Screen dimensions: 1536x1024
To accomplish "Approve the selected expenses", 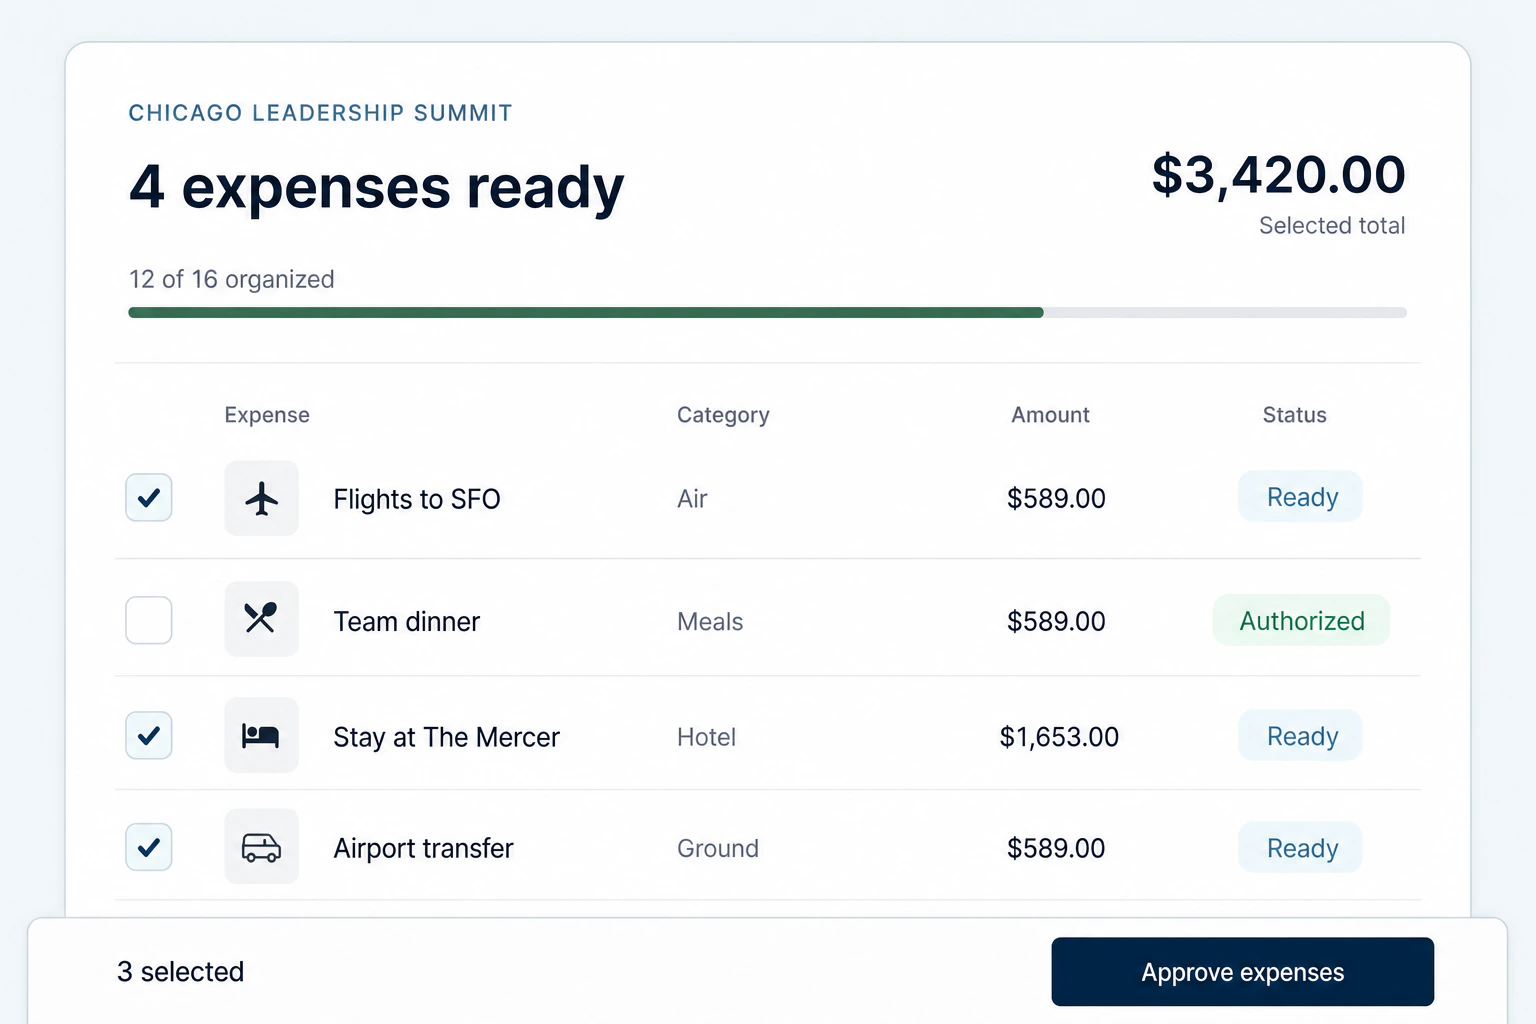I will (1242, 972).
